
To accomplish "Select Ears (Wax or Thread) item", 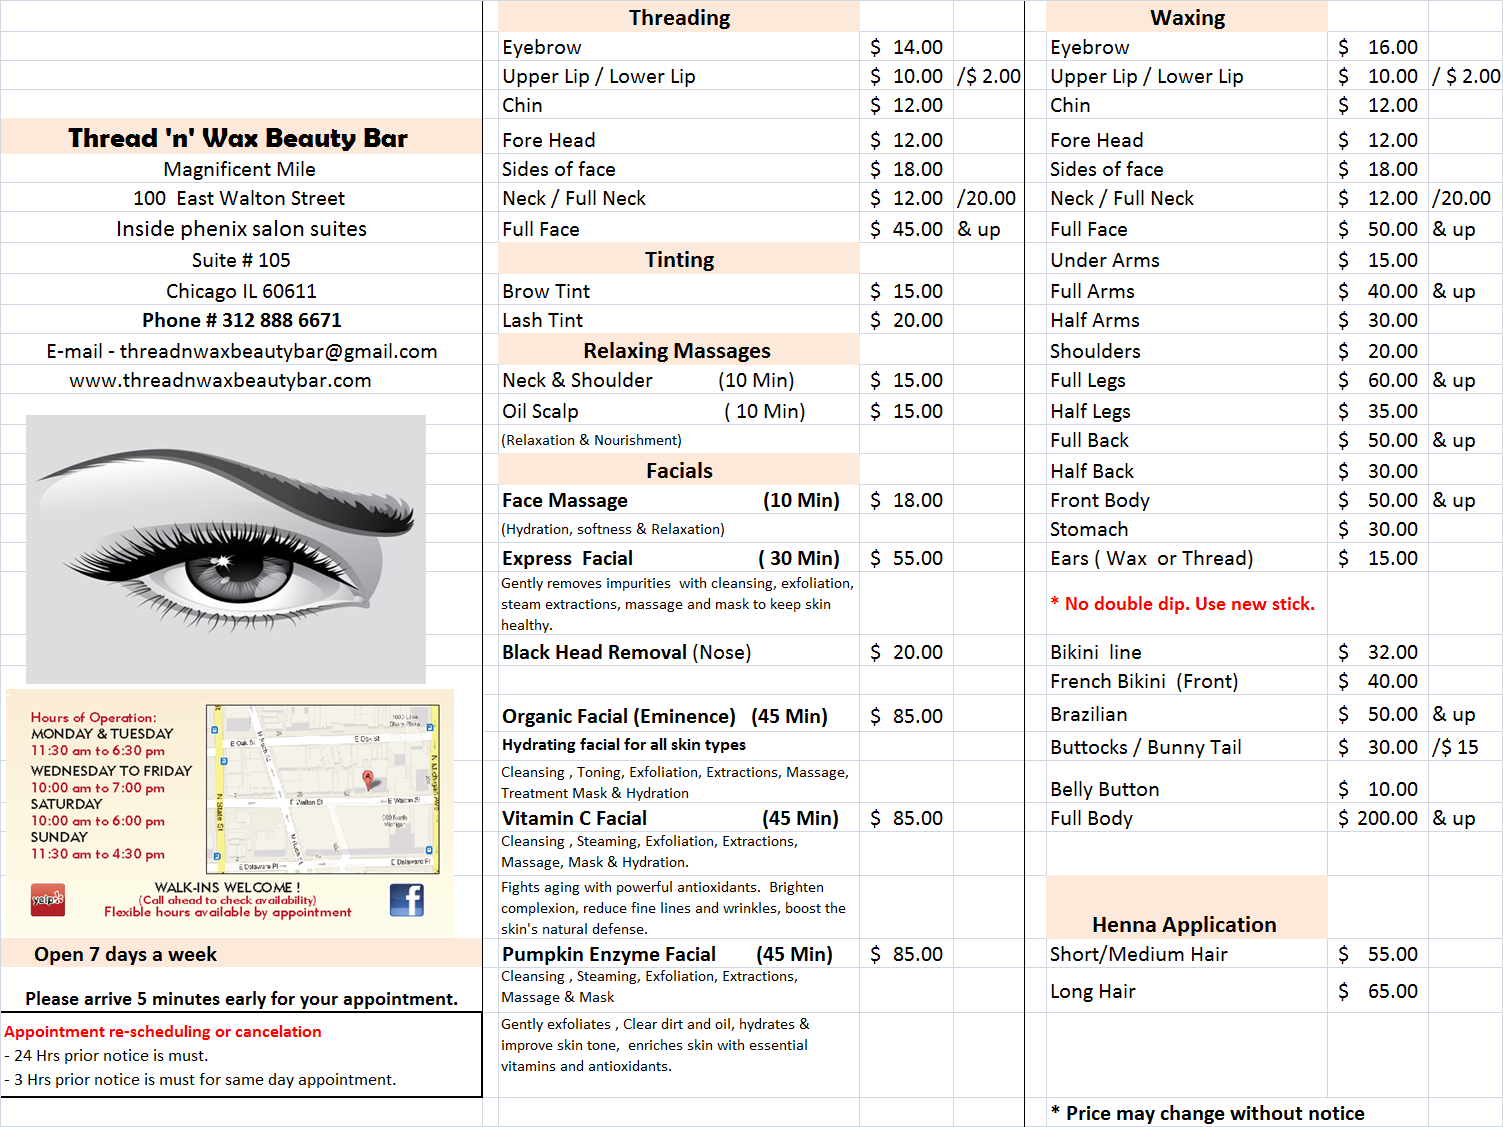I will click(1151, 558).
